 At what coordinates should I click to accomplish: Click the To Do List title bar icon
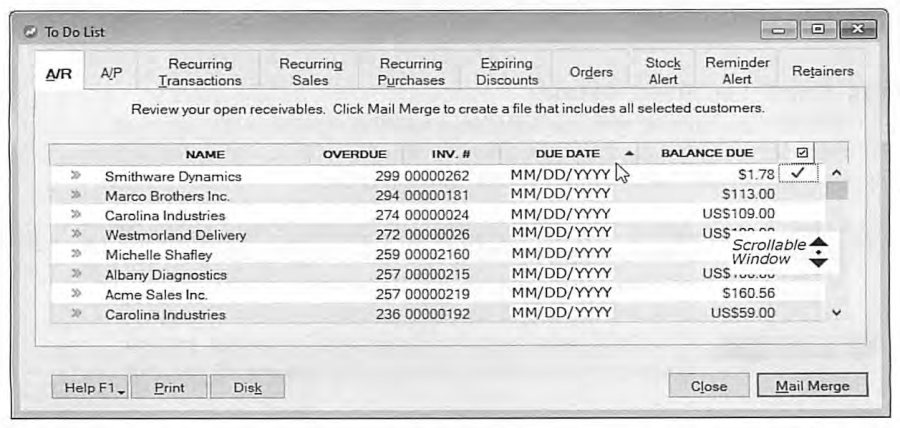click(31, 32)
